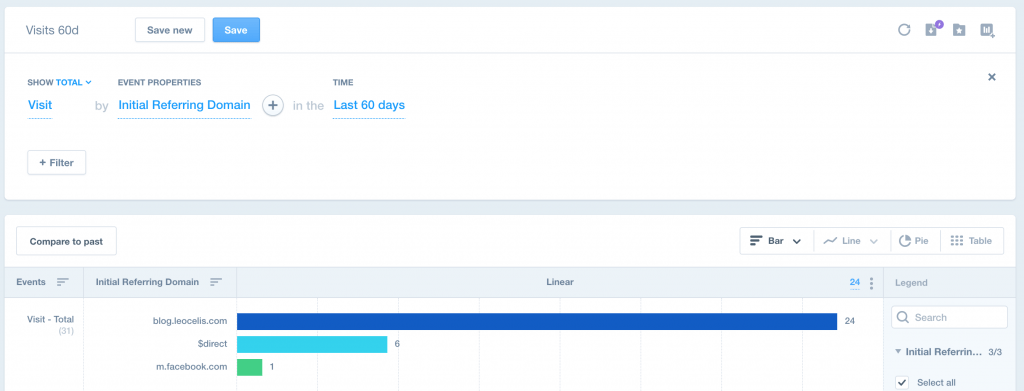The image size is (1024, 391).
Task: Open saved reports folder icon
Action: [959, 30]
